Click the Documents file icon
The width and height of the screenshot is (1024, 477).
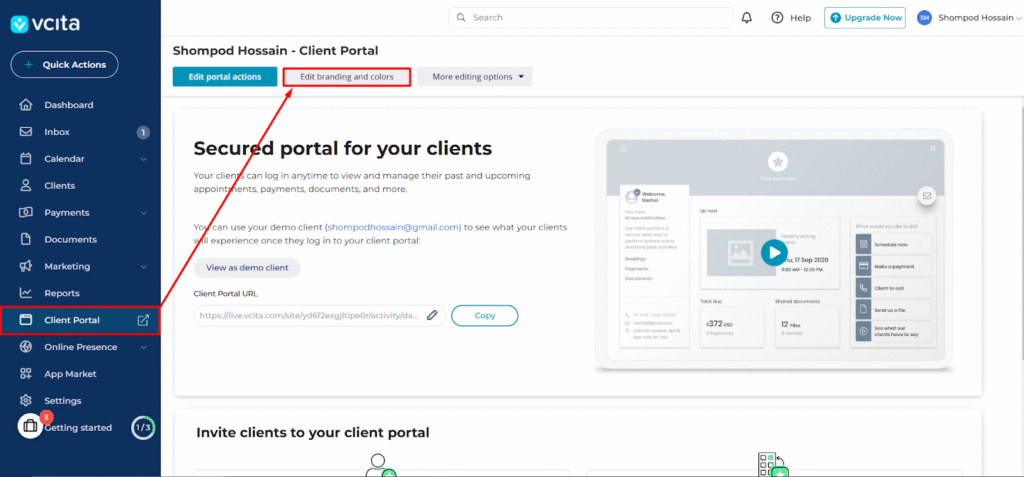[25, 239]
